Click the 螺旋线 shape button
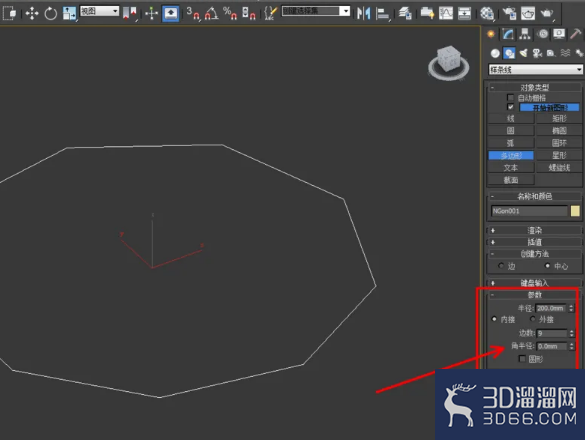This screenshot has width=585, height=440. coord(559,168)
